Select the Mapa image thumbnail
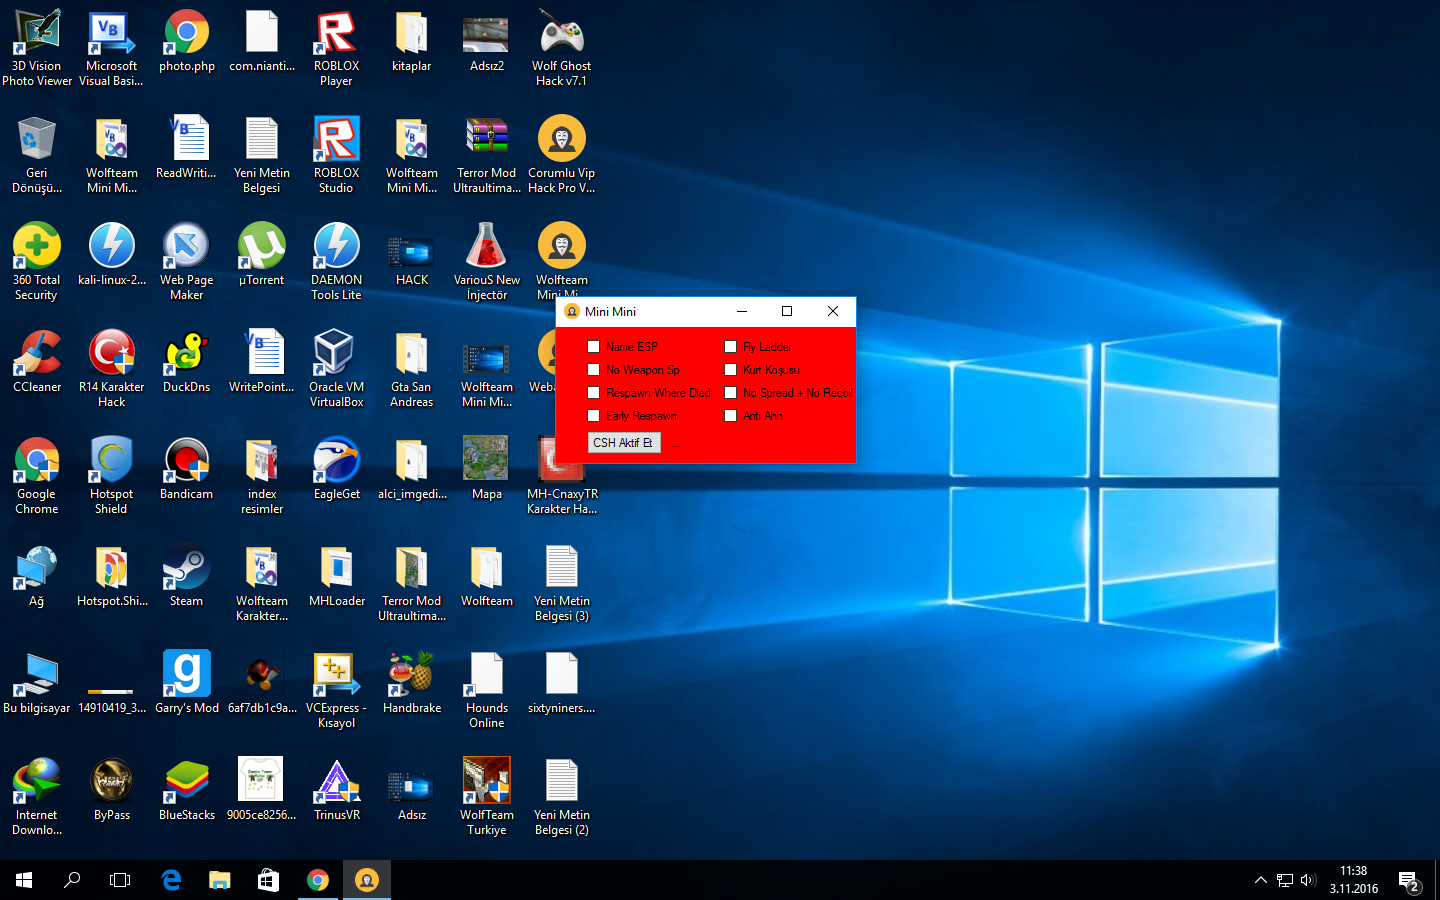 click(487, 469)
